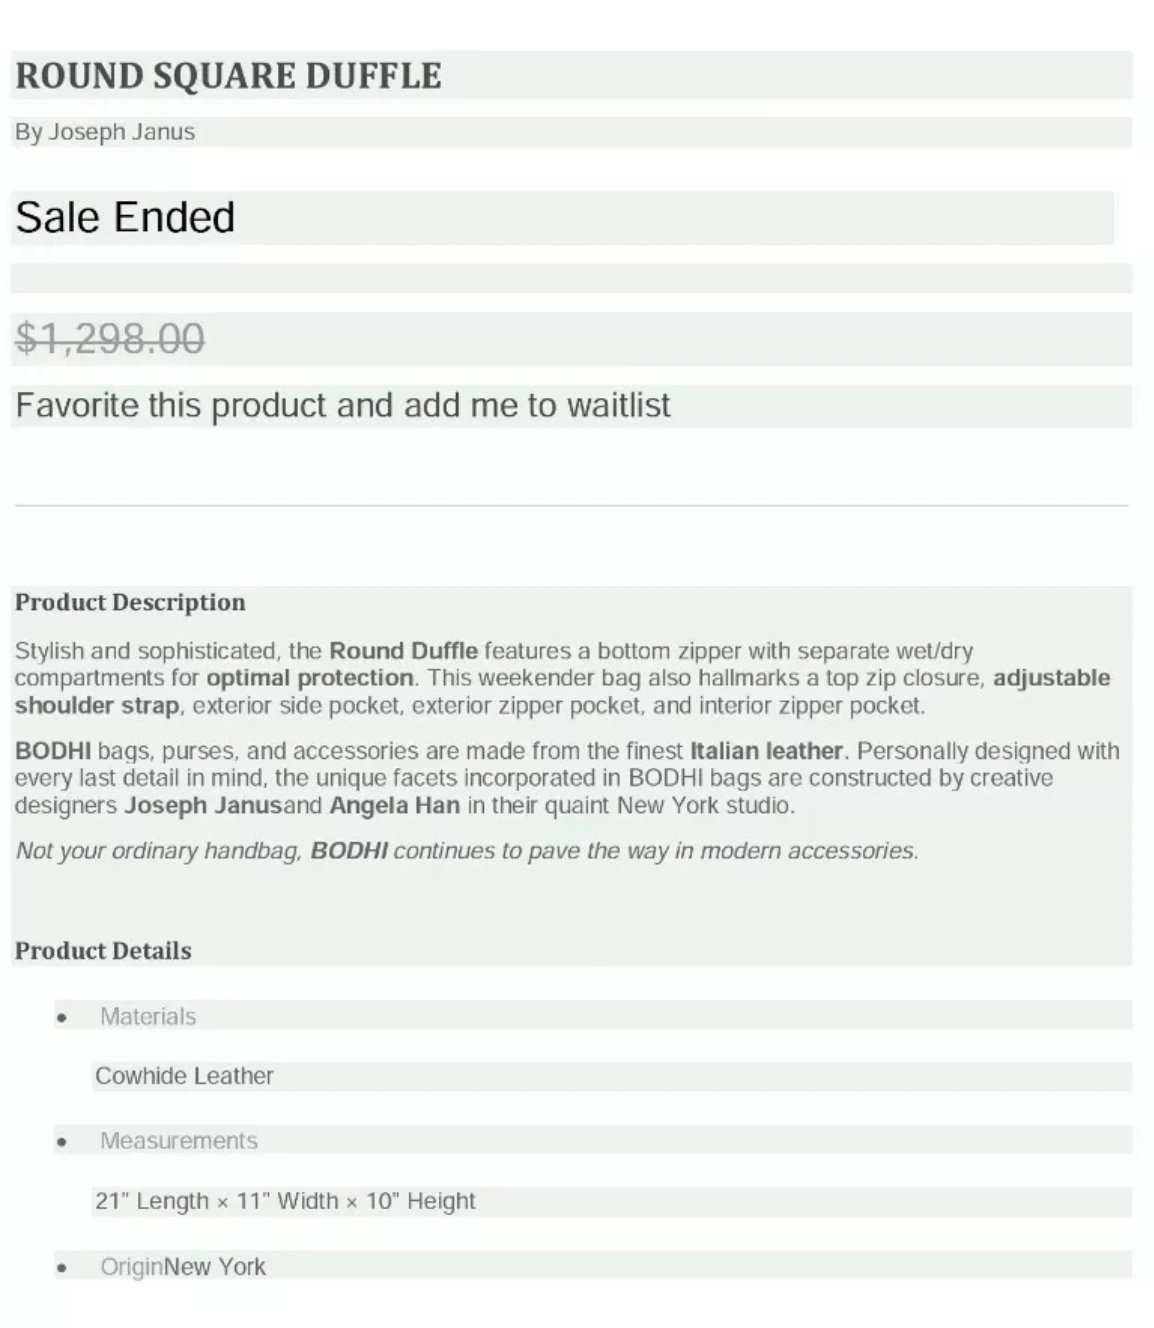Click the struck-through $1,298.00 price
The height and width of the screenshot is (1328, 1154).
coord(110,338)
